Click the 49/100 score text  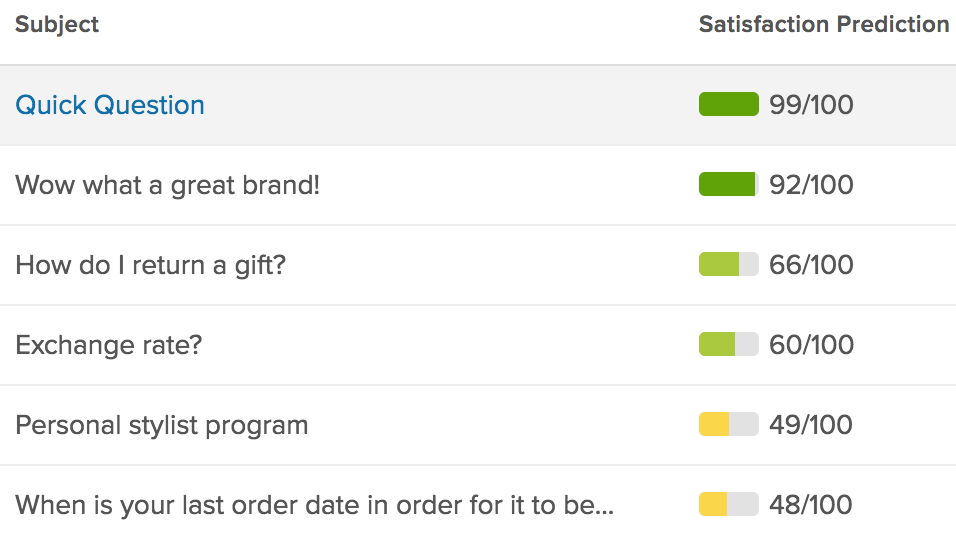[x=811, y=425]
